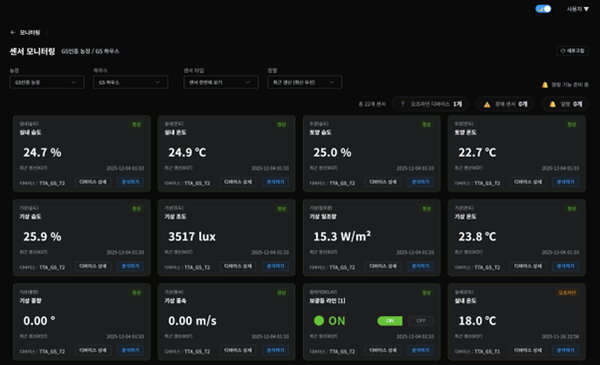
Task: Open 디바이스 상세 on the 토양 온도 card
Action: coord(528,182)
